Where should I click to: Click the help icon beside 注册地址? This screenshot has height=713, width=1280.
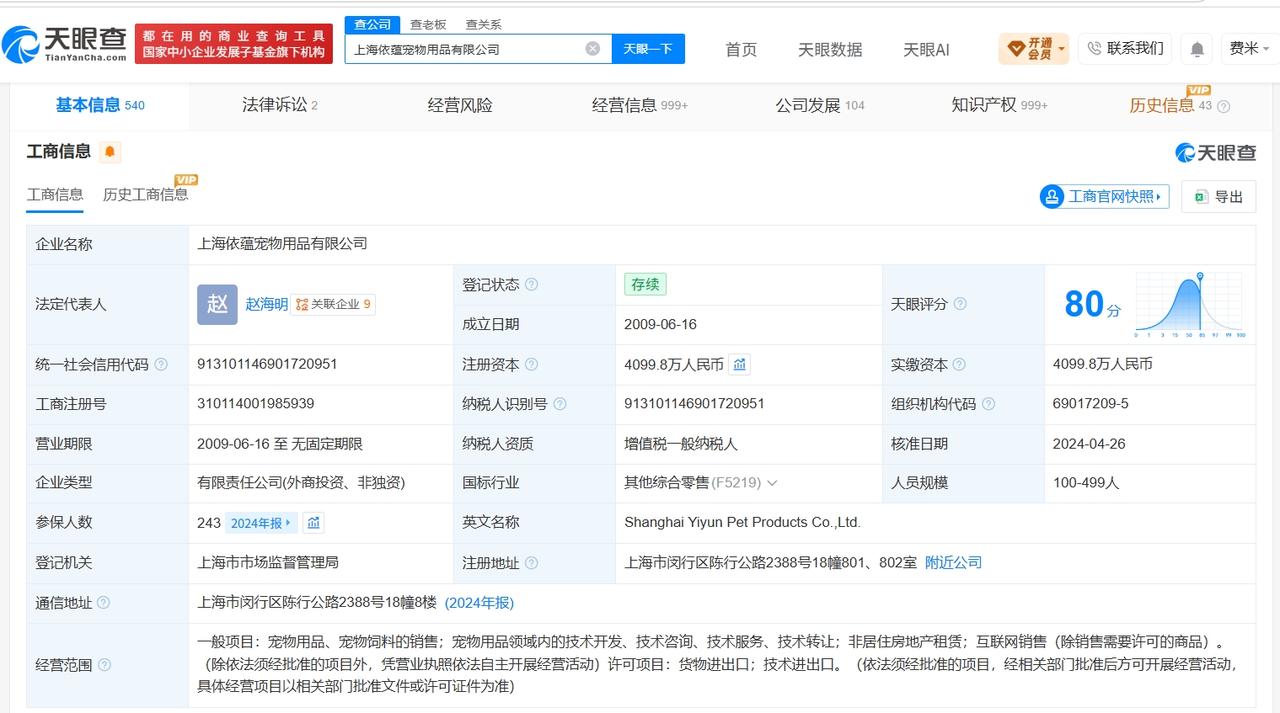tap(531, 563)
